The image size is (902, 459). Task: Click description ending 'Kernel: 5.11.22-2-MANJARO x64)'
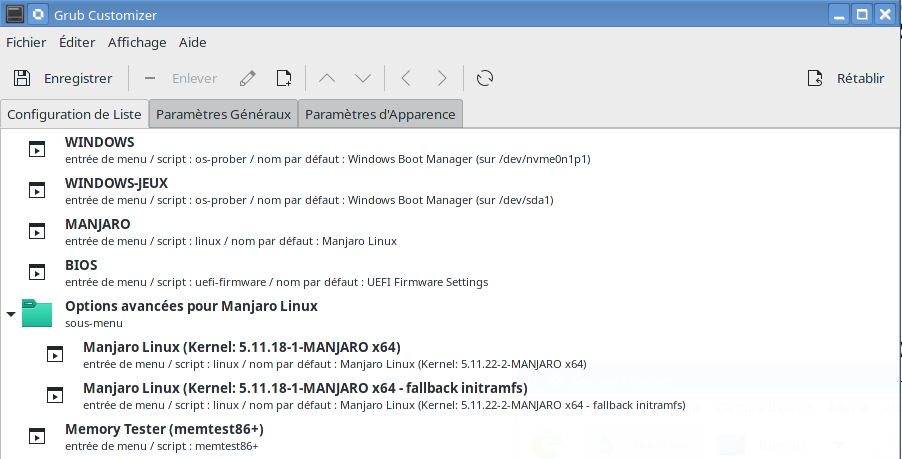pyautogui.click(x=335, y=364)
